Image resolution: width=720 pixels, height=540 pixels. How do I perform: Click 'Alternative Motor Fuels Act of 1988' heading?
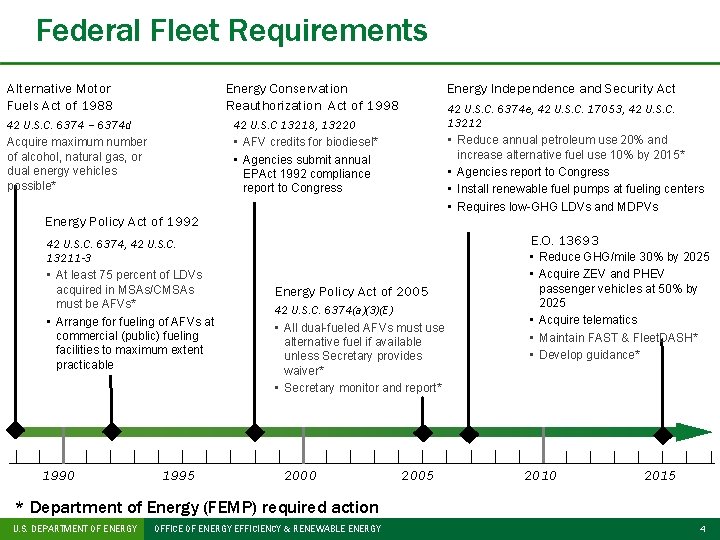(x=59, y=97)
